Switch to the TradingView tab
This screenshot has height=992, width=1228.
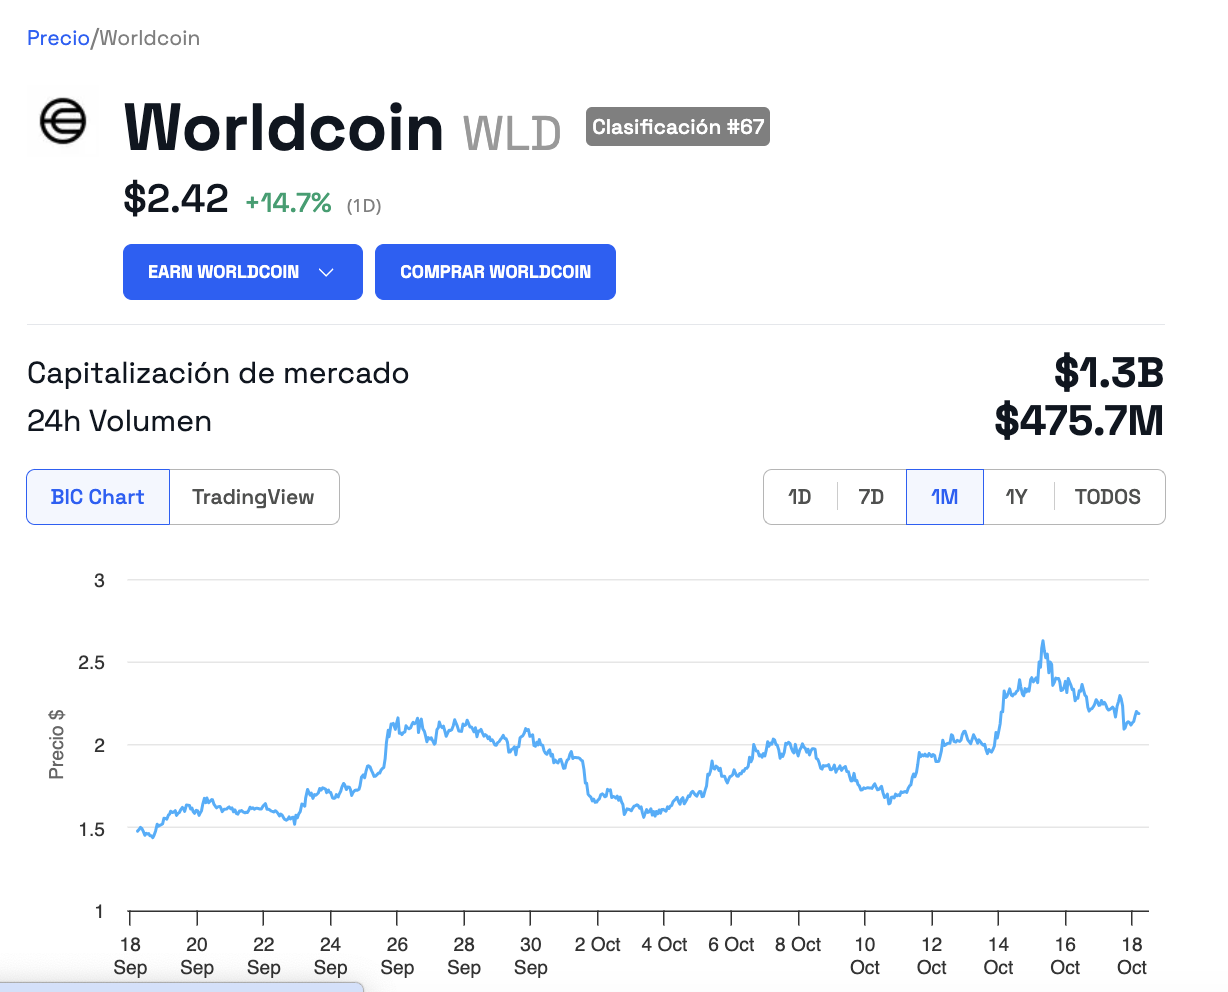(x=254, y=497)
